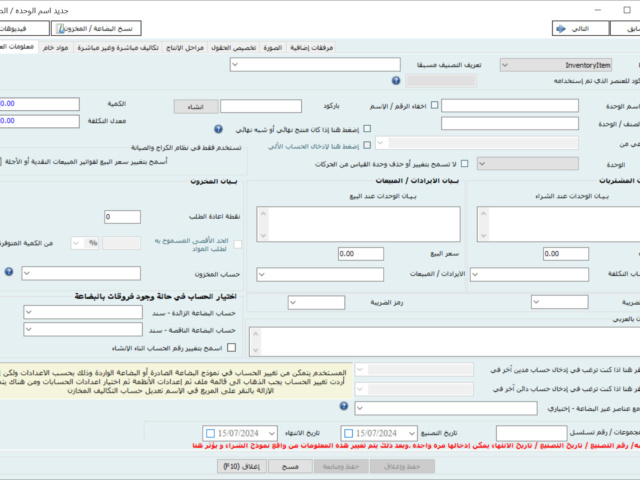Toggle اخفاء الرقم / الاسم checkbox
Image resolution: width=640 pixels, height=480 pixels.
click(435, 105)
